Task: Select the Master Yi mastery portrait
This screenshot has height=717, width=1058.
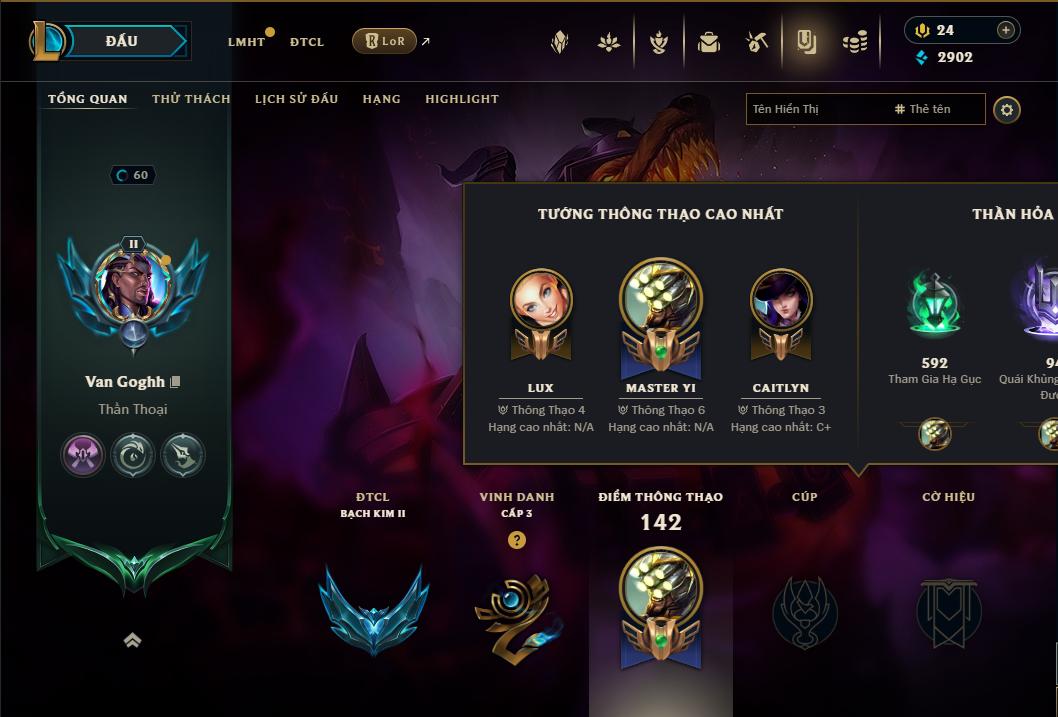Action: 661,318
